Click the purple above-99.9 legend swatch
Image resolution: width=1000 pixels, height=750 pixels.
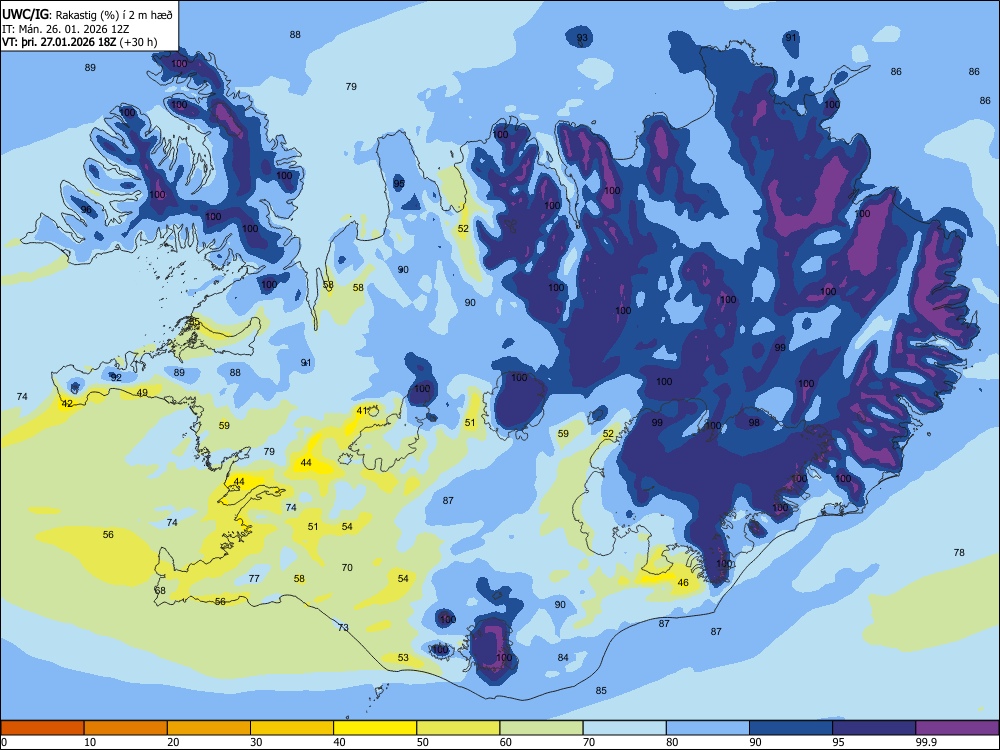click(957, 728)
